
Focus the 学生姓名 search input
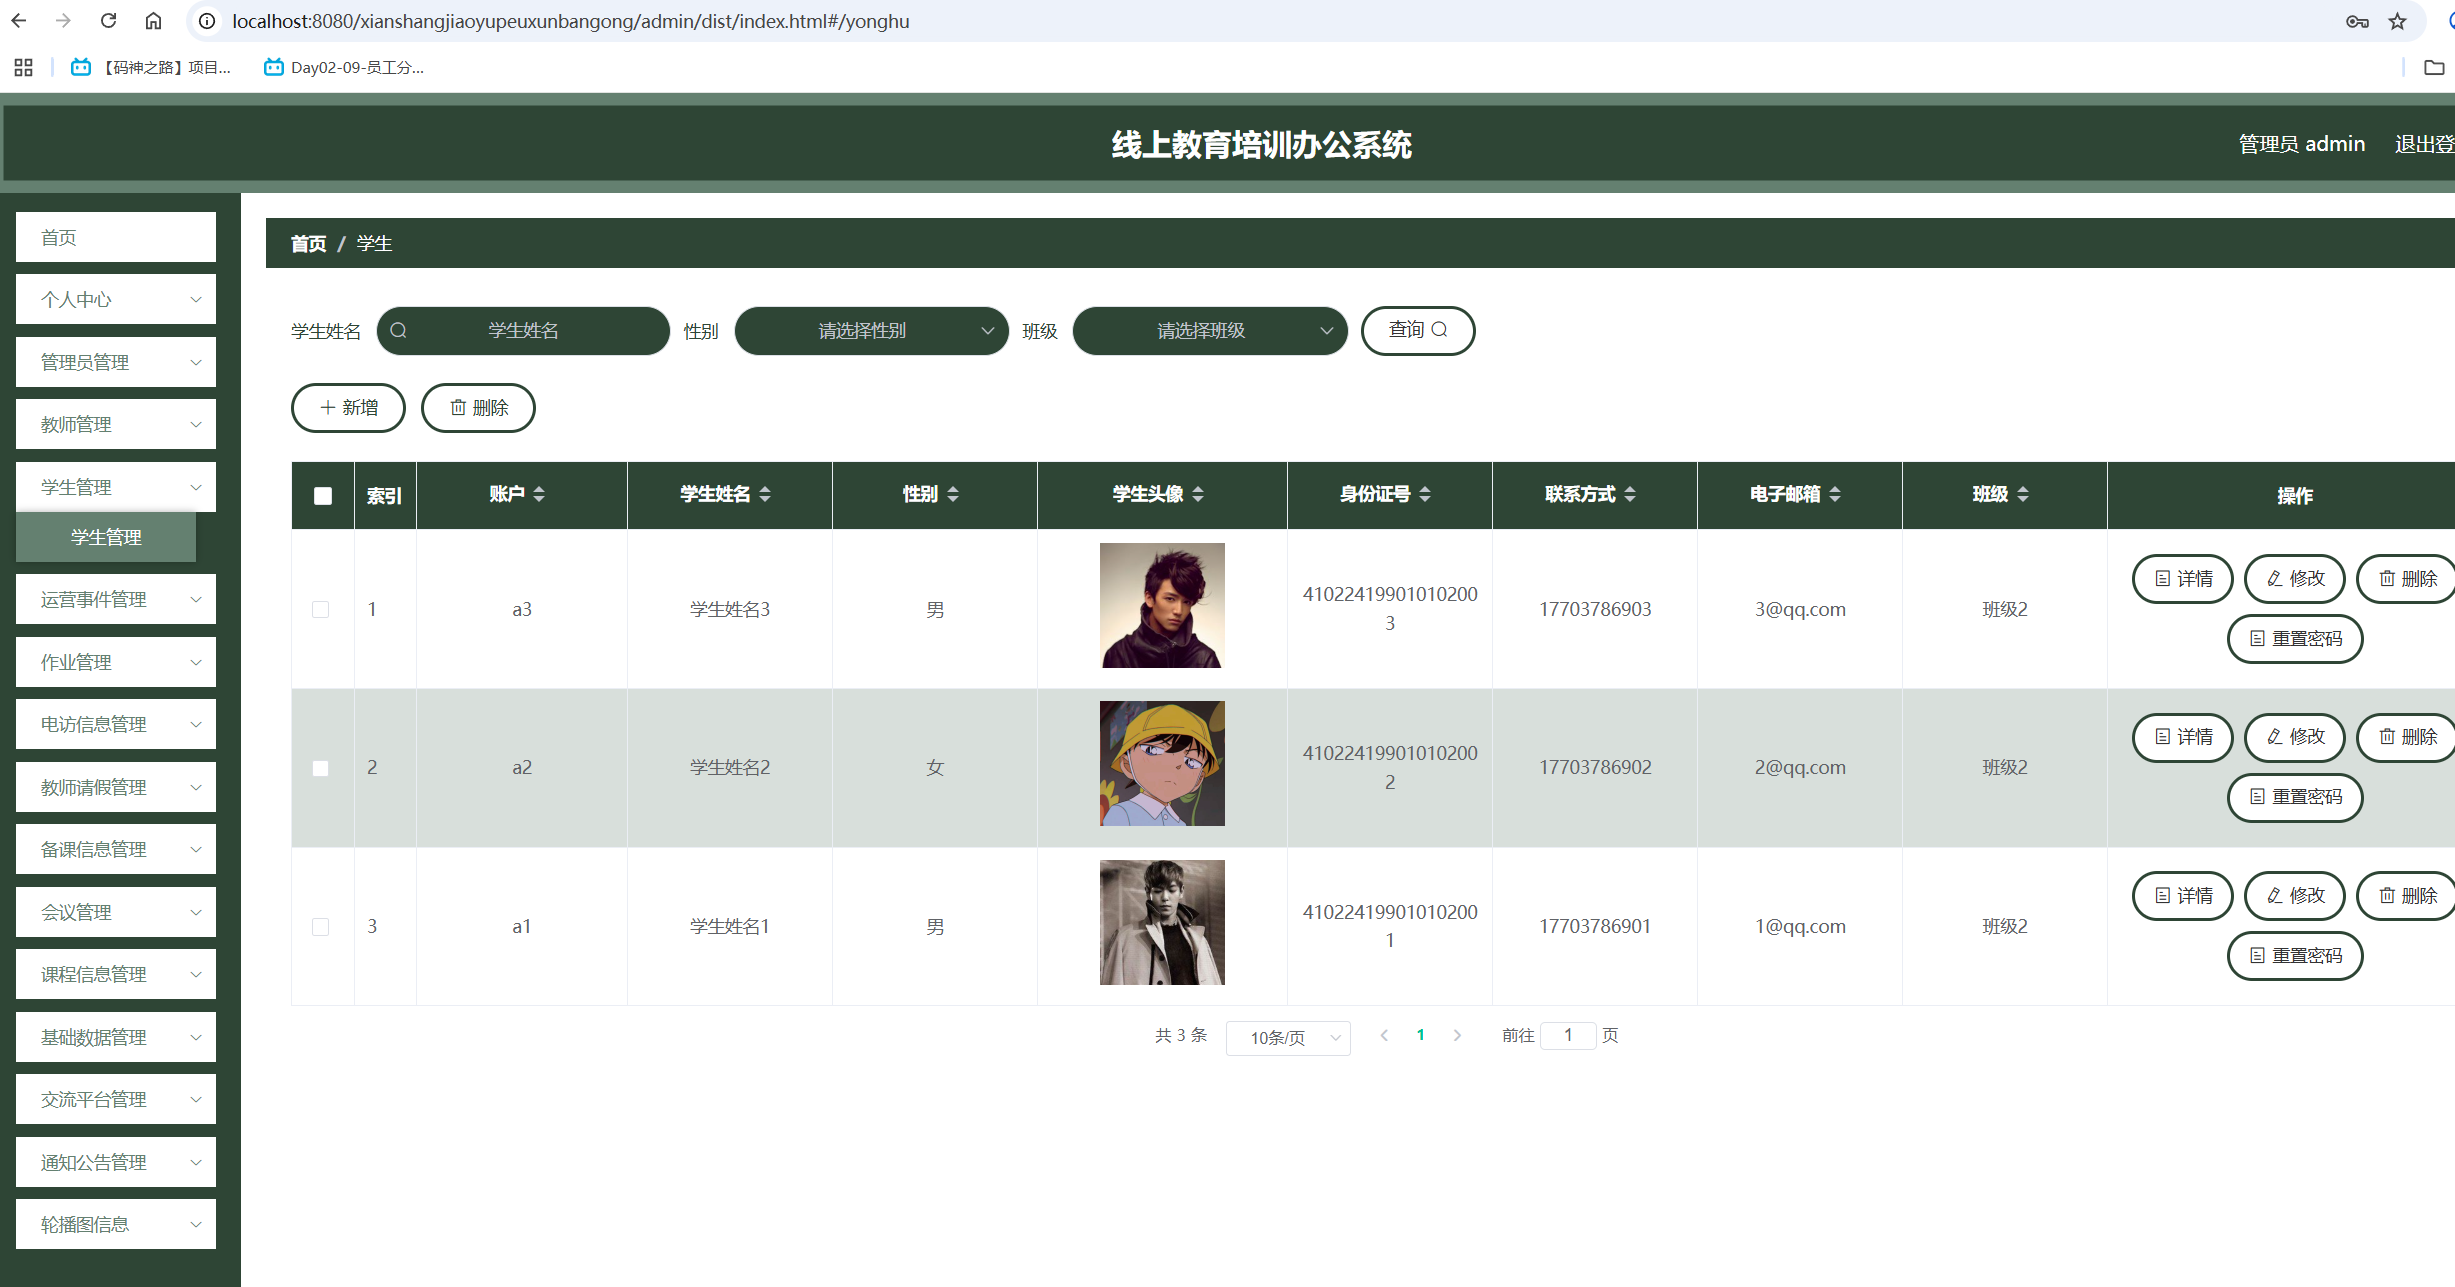click(523, 331)
